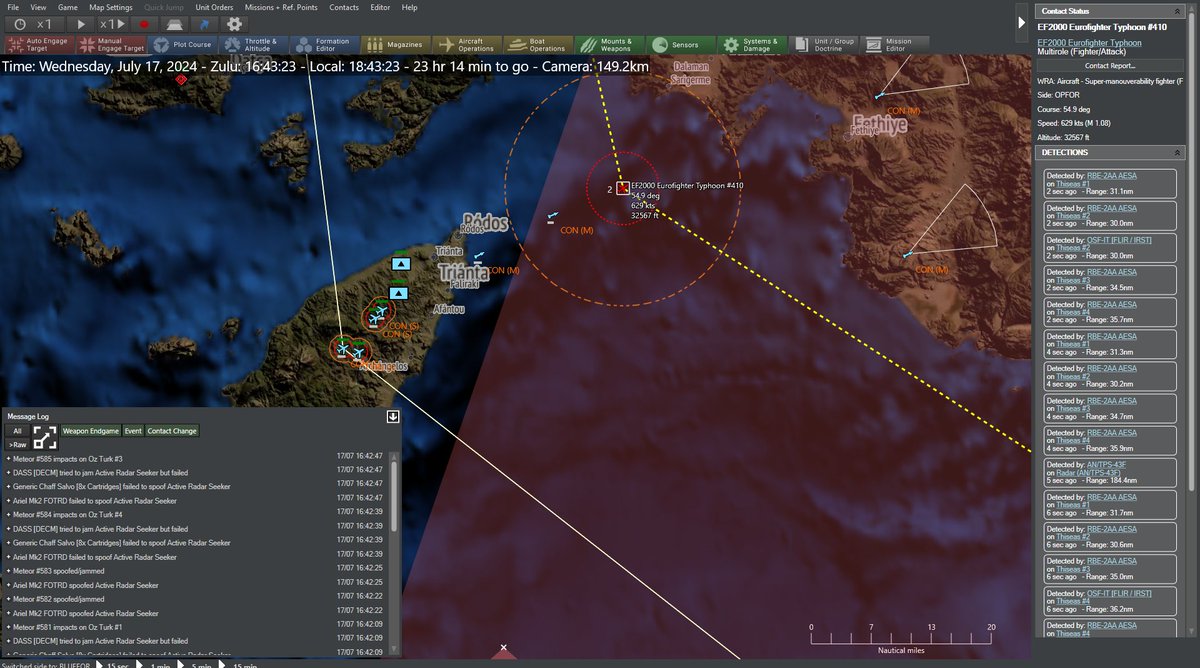Click the blue arrow toolbar icon

[x=204, y=23]
